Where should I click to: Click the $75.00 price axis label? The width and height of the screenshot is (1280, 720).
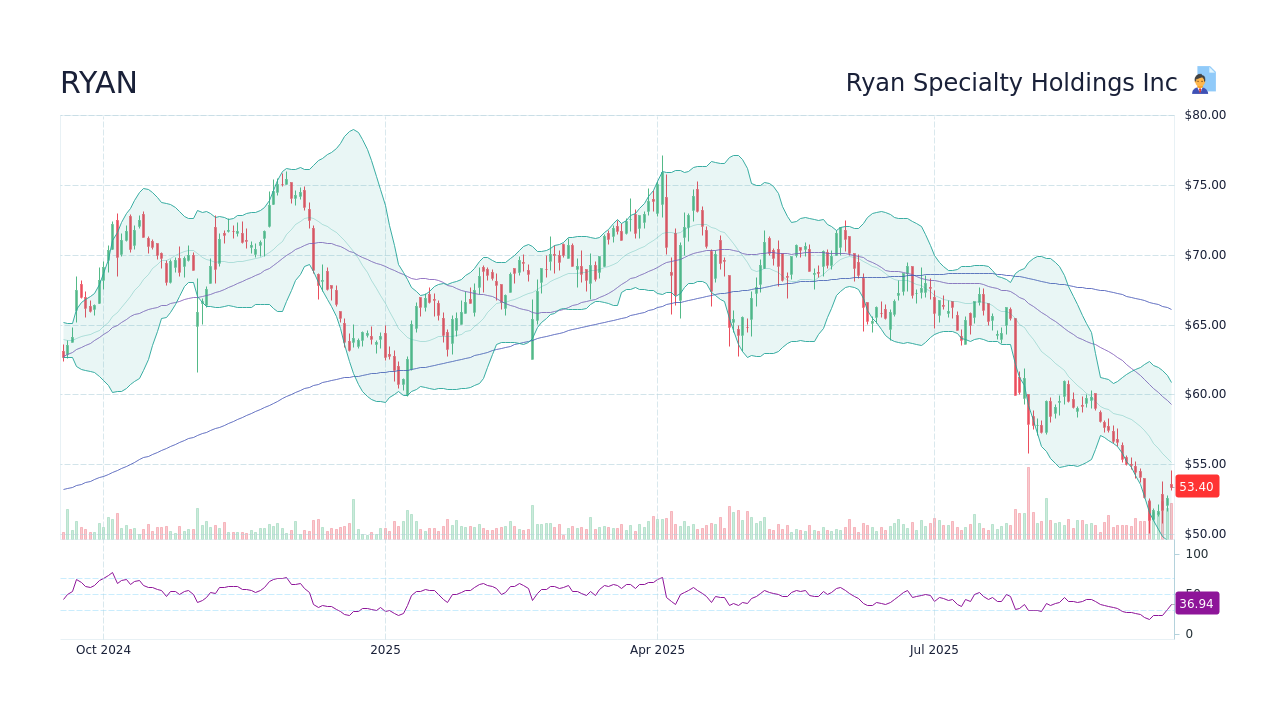pyautogui.click(x=1205, y=185)
